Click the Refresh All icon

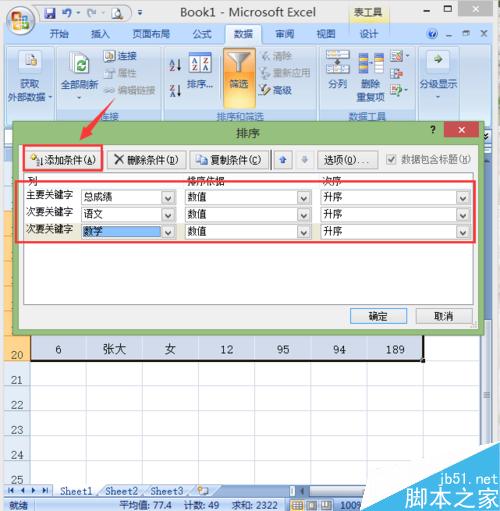point(79,62)
